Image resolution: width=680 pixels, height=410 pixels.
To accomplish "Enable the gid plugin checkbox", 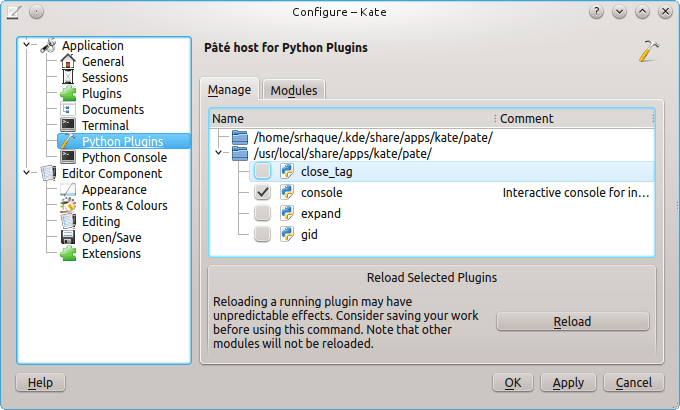I will [262, 234].
